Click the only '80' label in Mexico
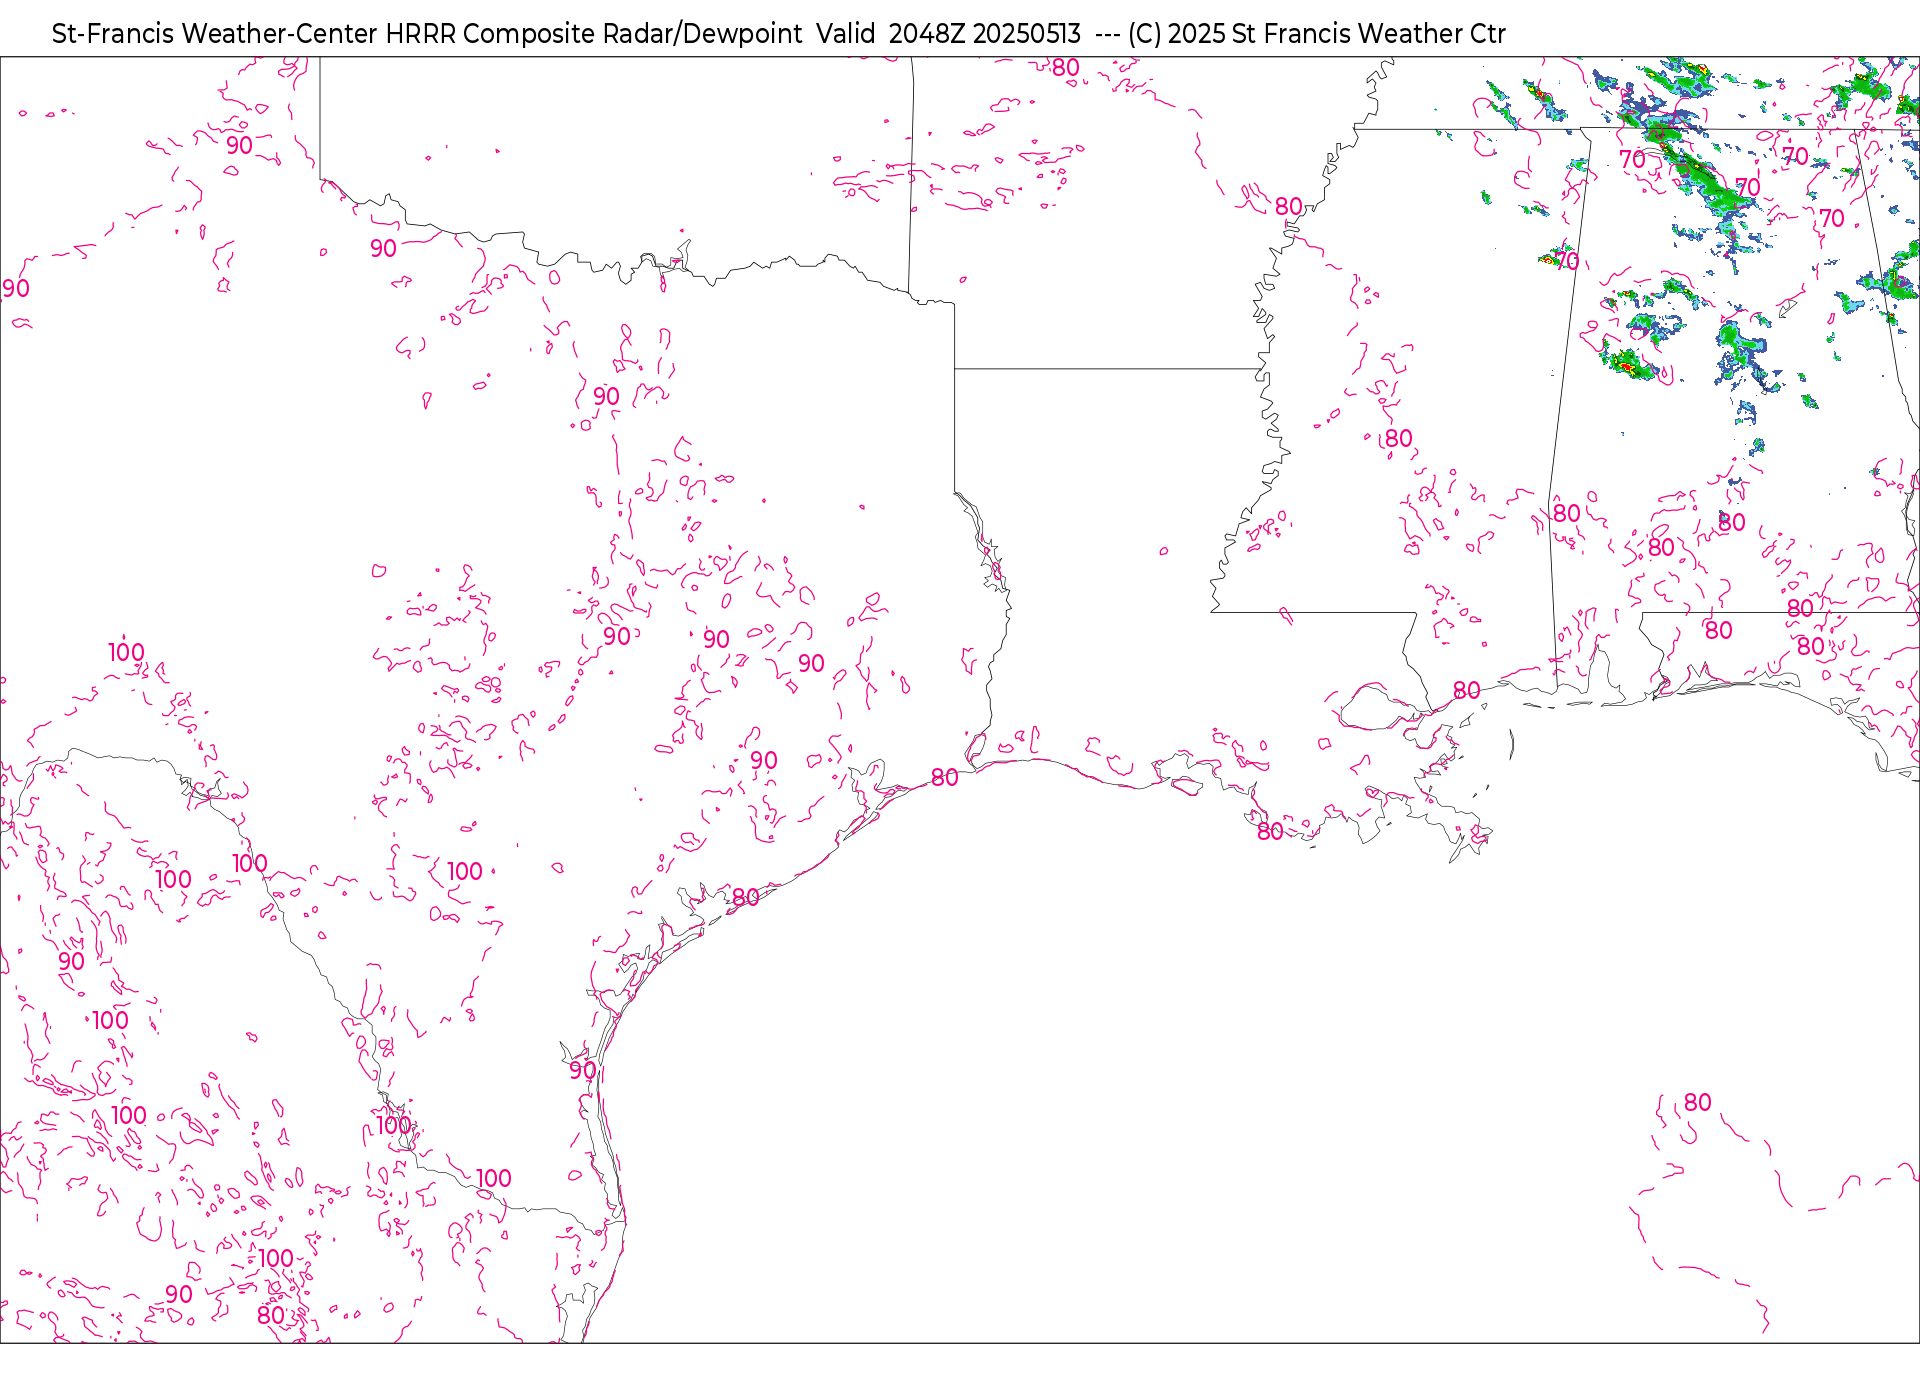The width and height of the screenshot is (1920, 1400). coord(271,1315)
